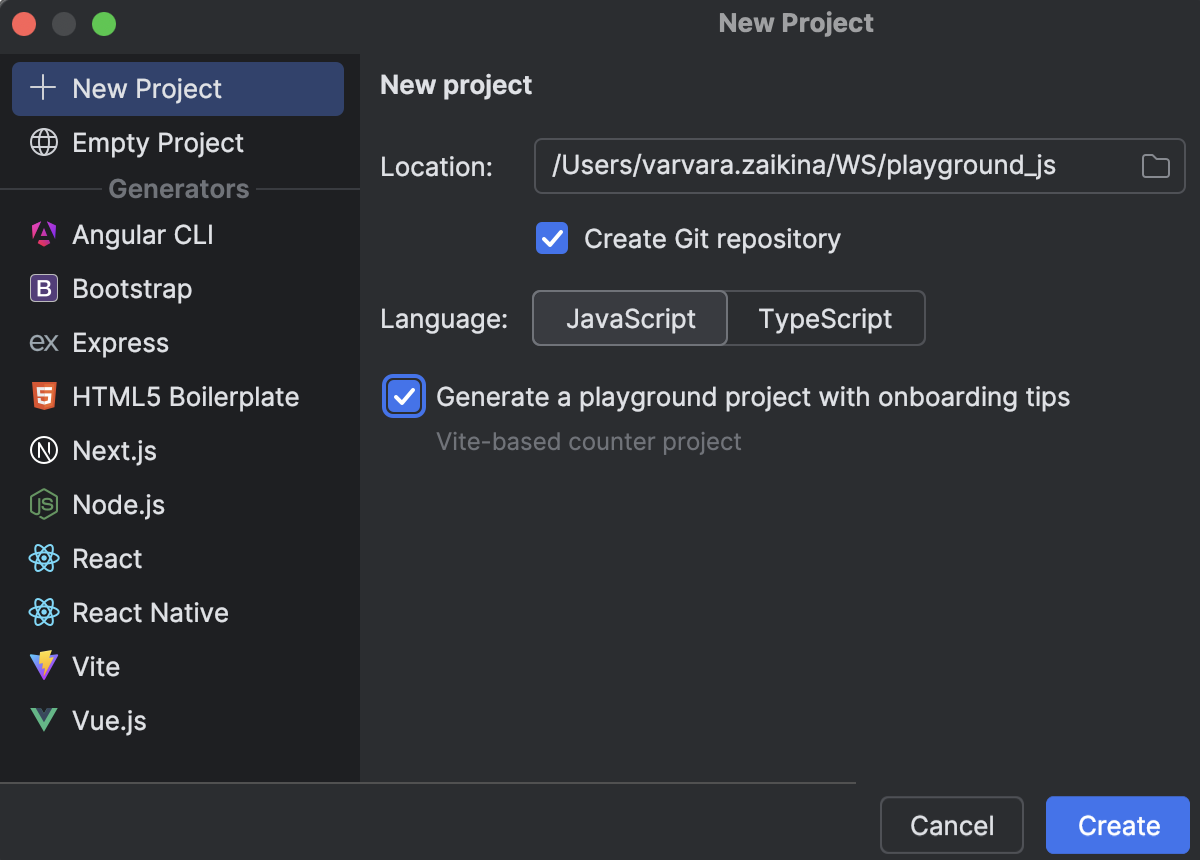Screen dimensions: 1200x860
Task: Disable playground project with onboarding tips
Action: click(x=404, y=397)
